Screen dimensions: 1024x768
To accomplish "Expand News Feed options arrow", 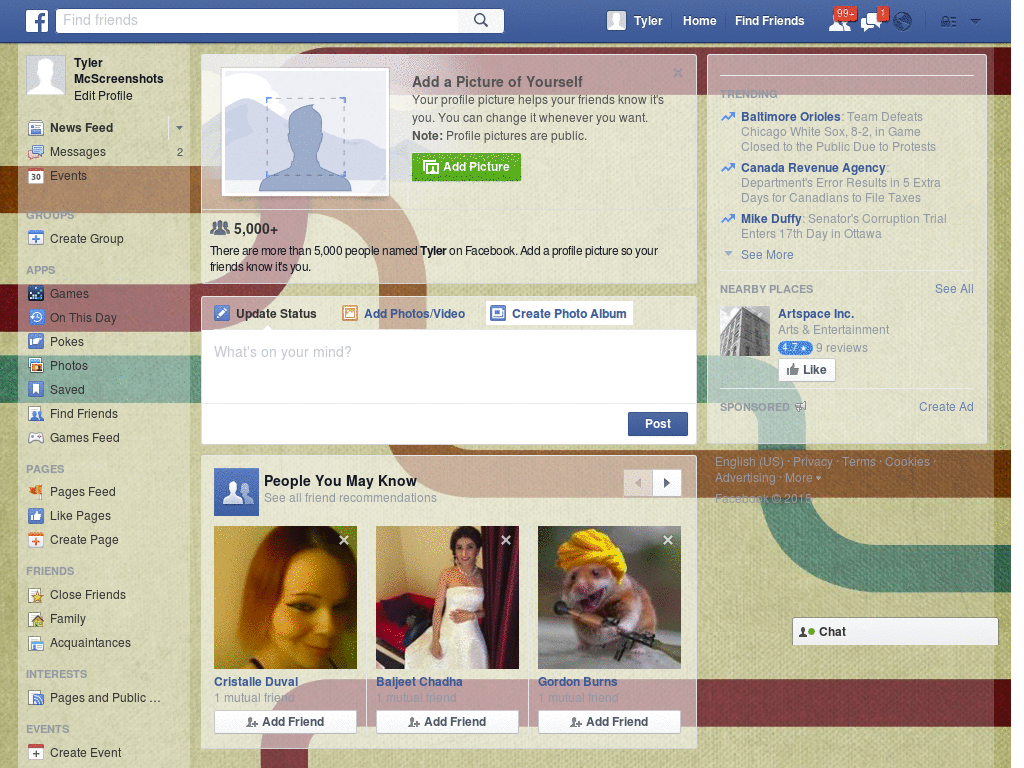I will pyautogui.click(x=179, y=128).
